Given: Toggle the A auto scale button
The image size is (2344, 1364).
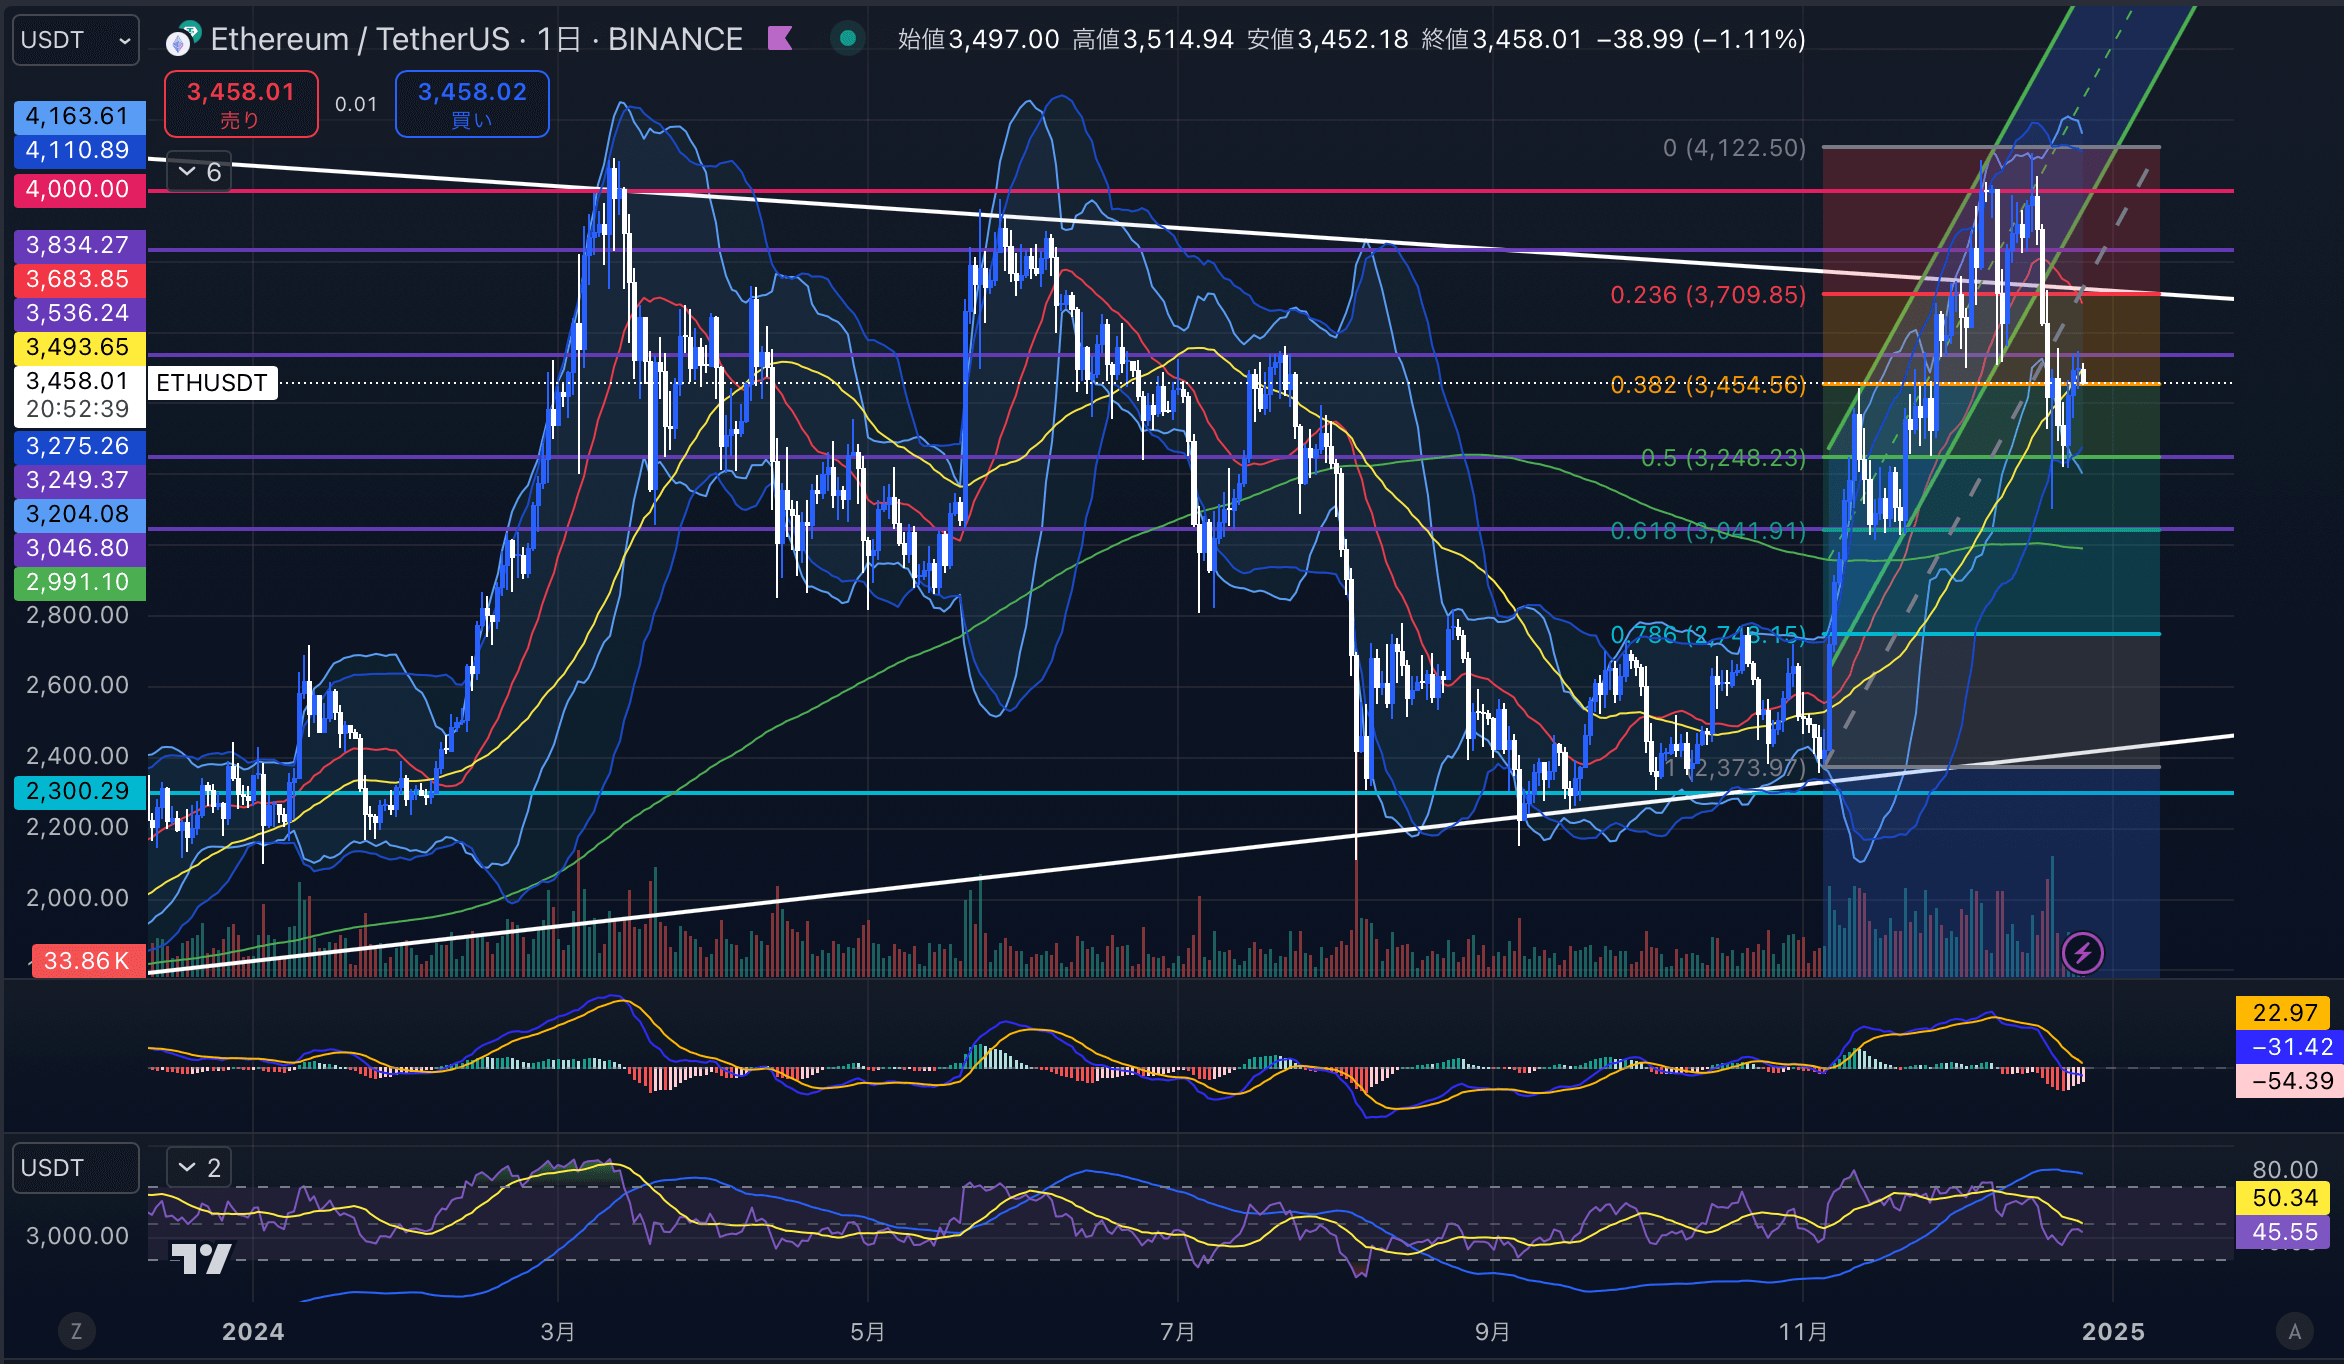Looking at the screenshot, I should [x=2295, y=1331].
